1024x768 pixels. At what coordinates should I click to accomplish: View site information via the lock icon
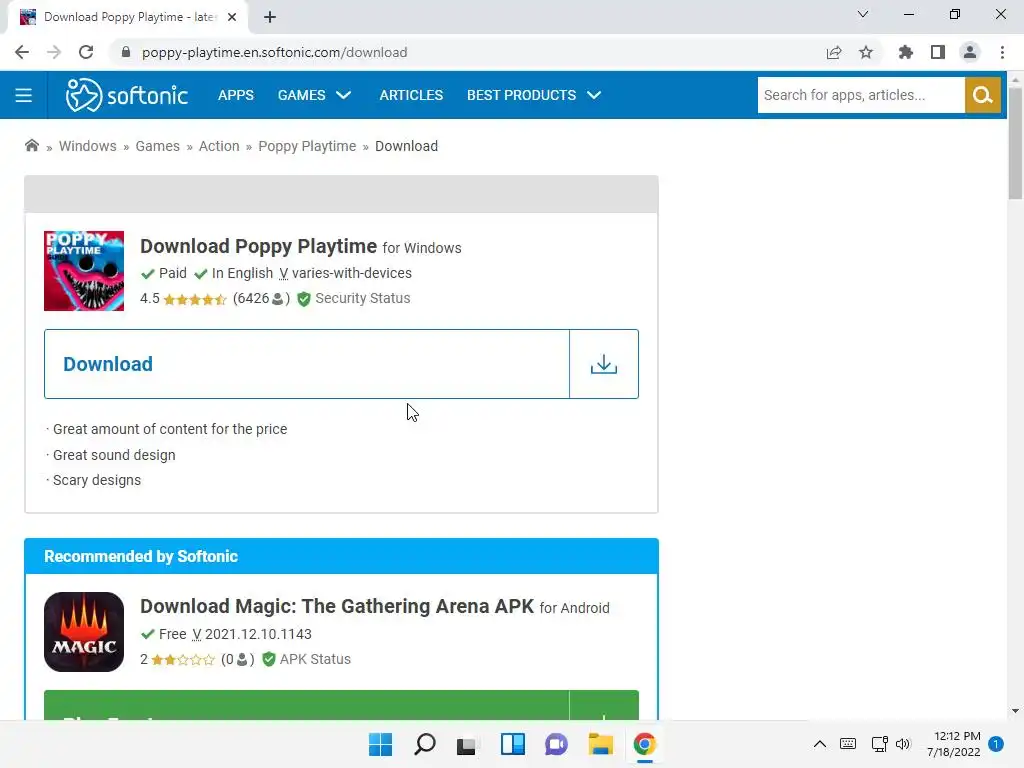(x=126, y=52)
